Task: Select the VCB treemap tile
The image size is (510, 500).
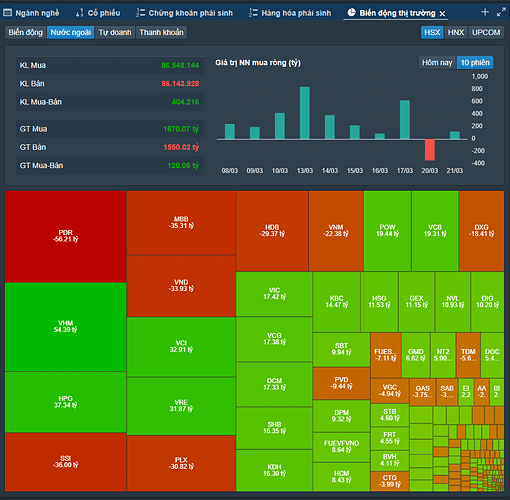Action: tap(435, 231)
